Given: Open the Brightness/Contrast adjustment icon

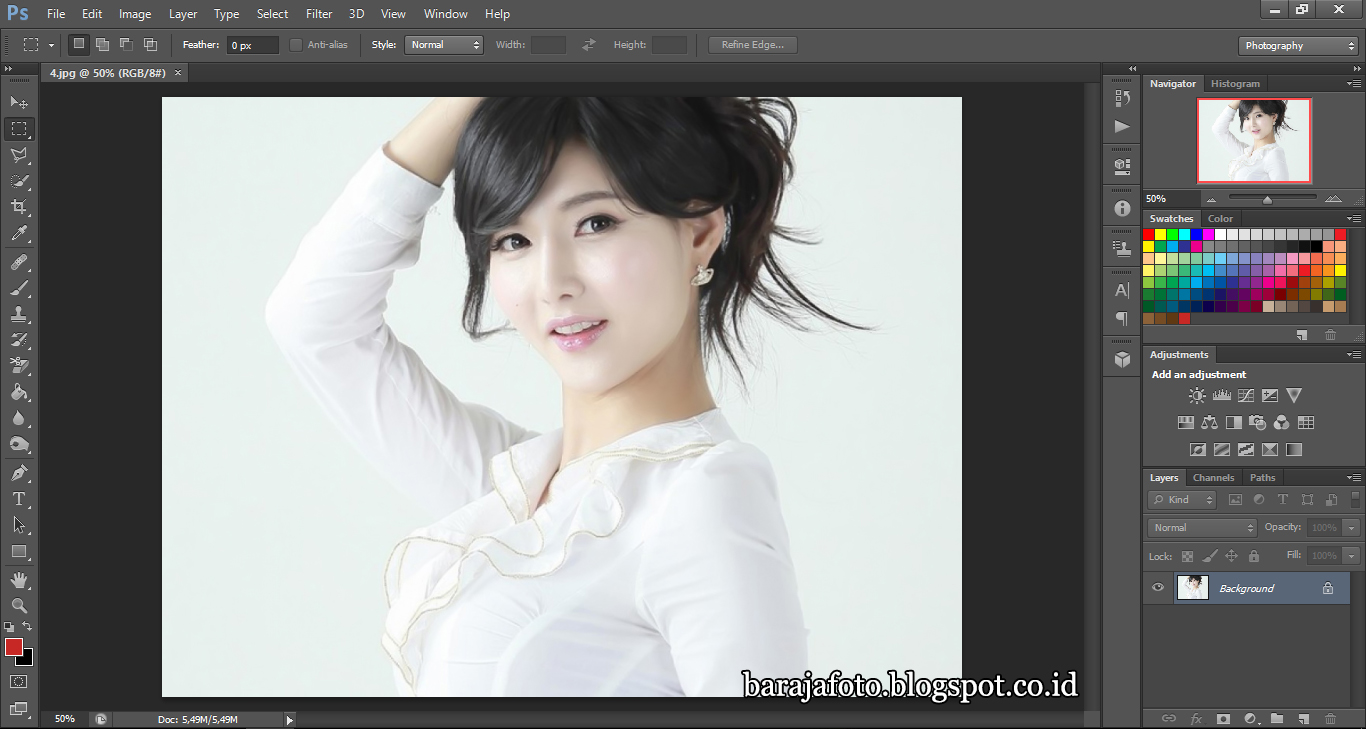Looking at the screenshot, I should click(1197, 395).
